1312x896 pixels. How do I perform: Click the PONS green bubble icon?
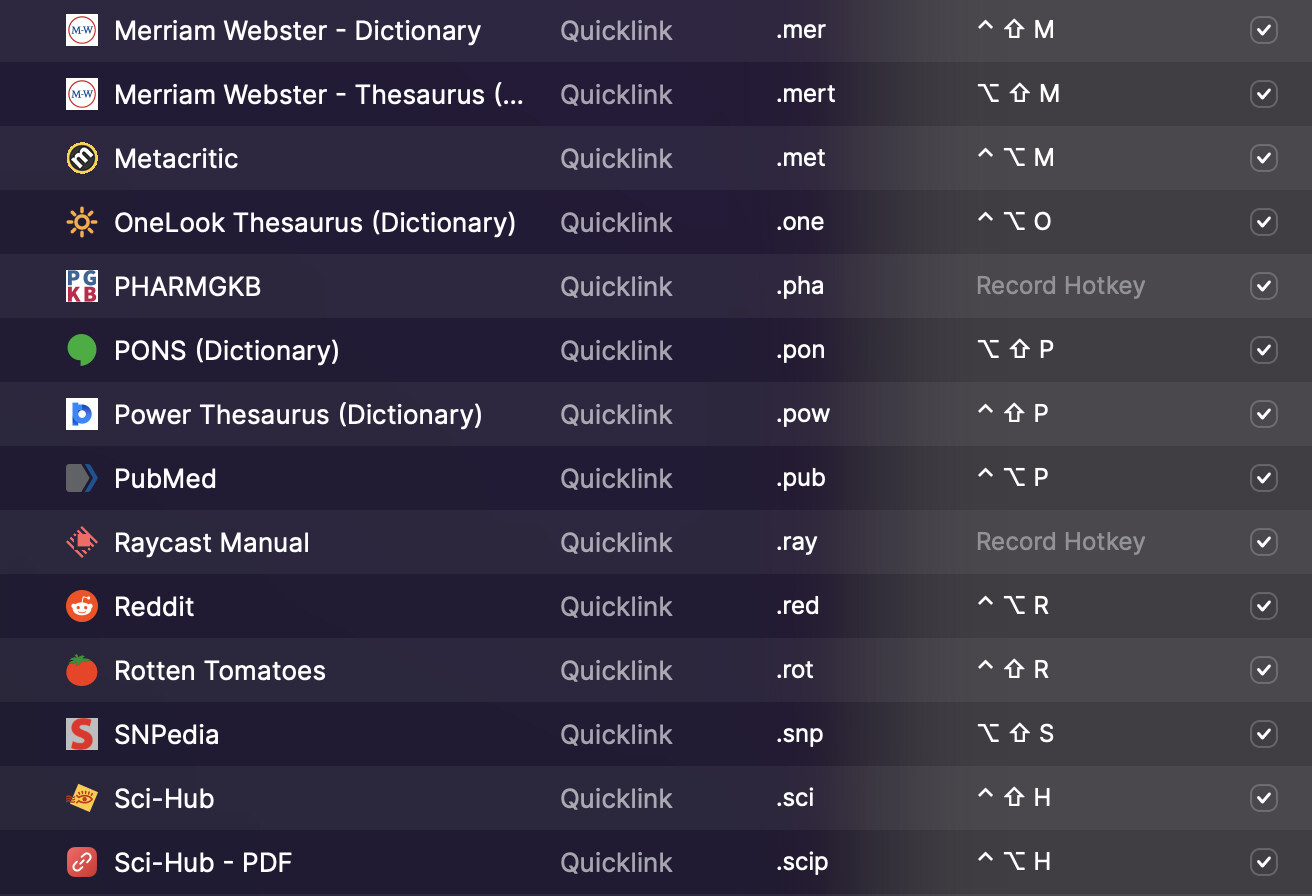[x=81, y=350]
